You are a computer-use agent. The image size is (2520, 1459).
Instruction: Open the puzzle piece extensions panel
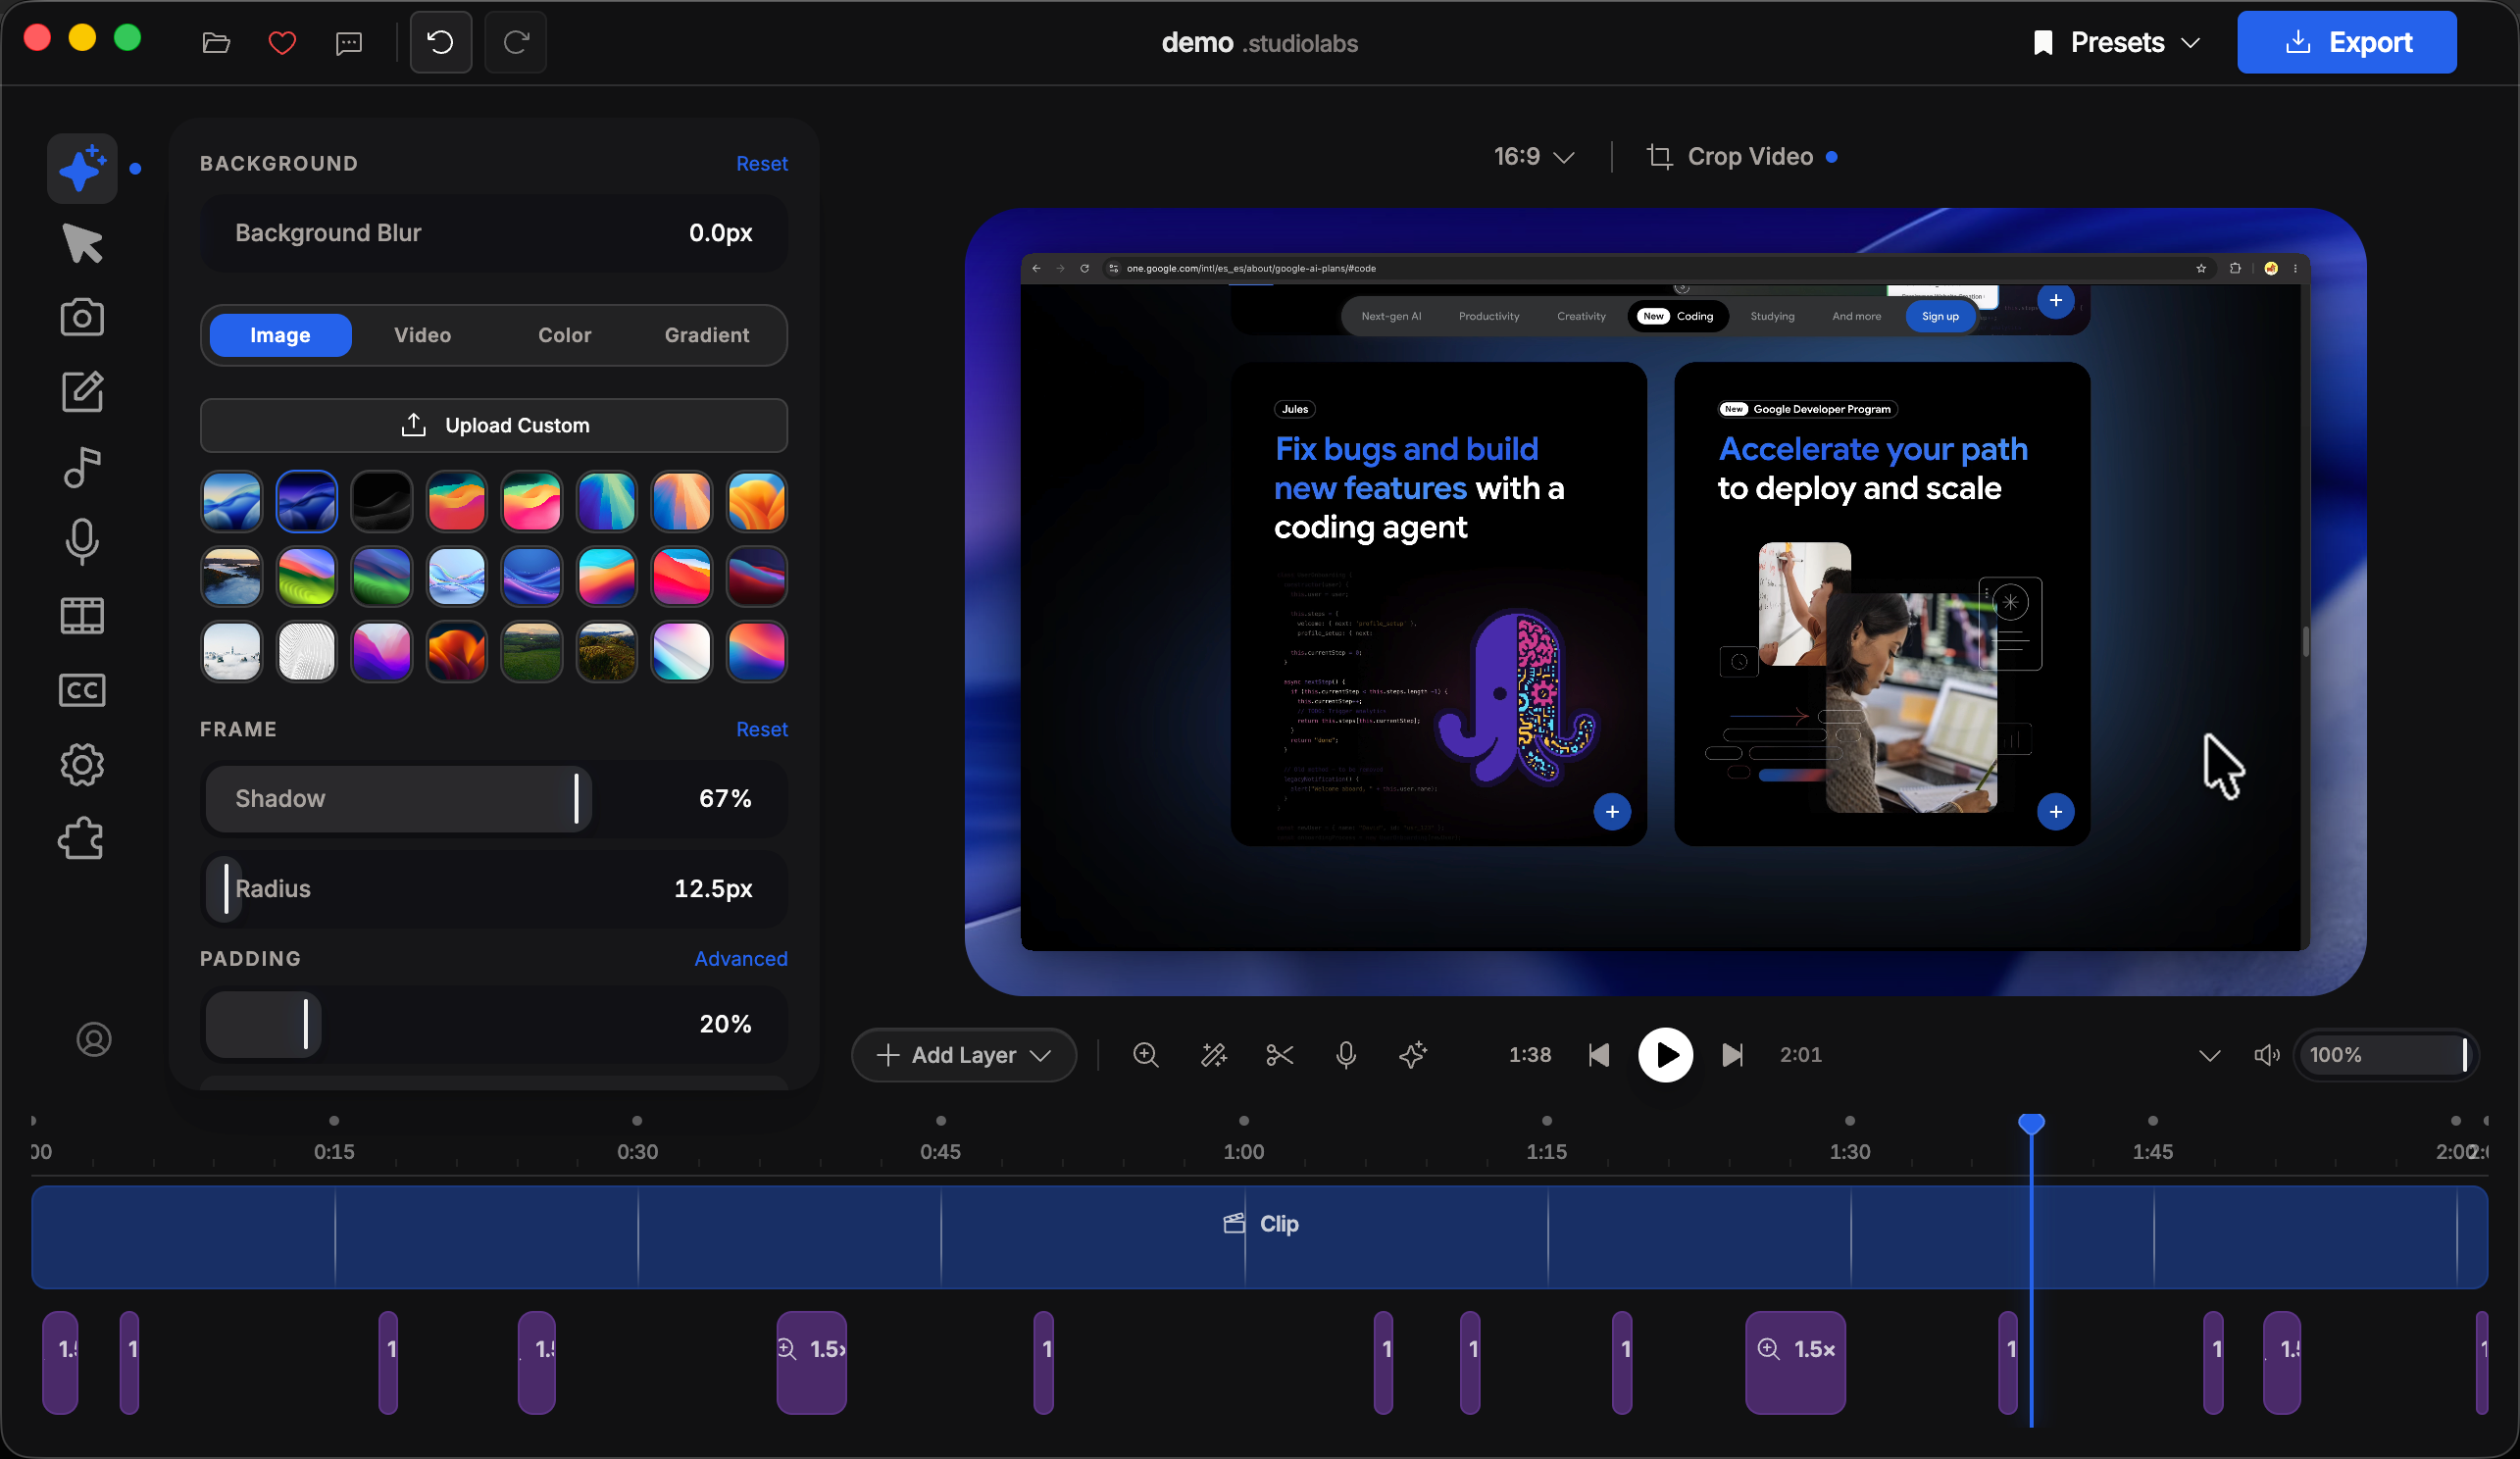click(83, 839)
